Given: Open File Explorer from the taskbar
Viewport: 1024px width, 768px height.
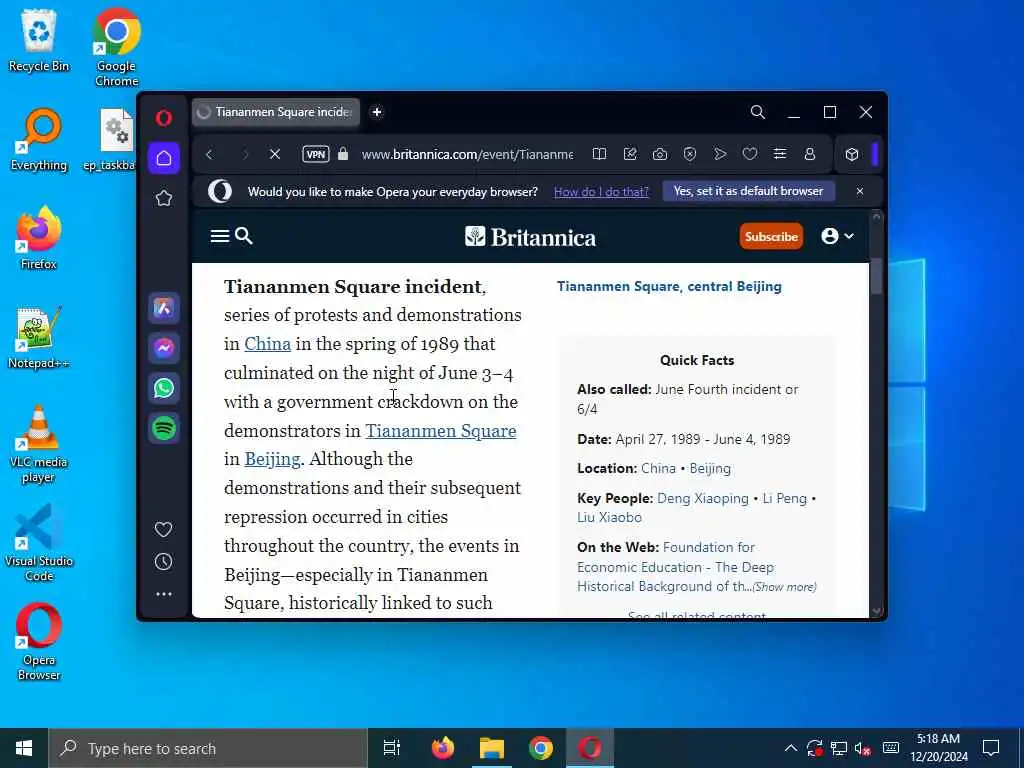Looking at the screenshot, I should [492, 748].
